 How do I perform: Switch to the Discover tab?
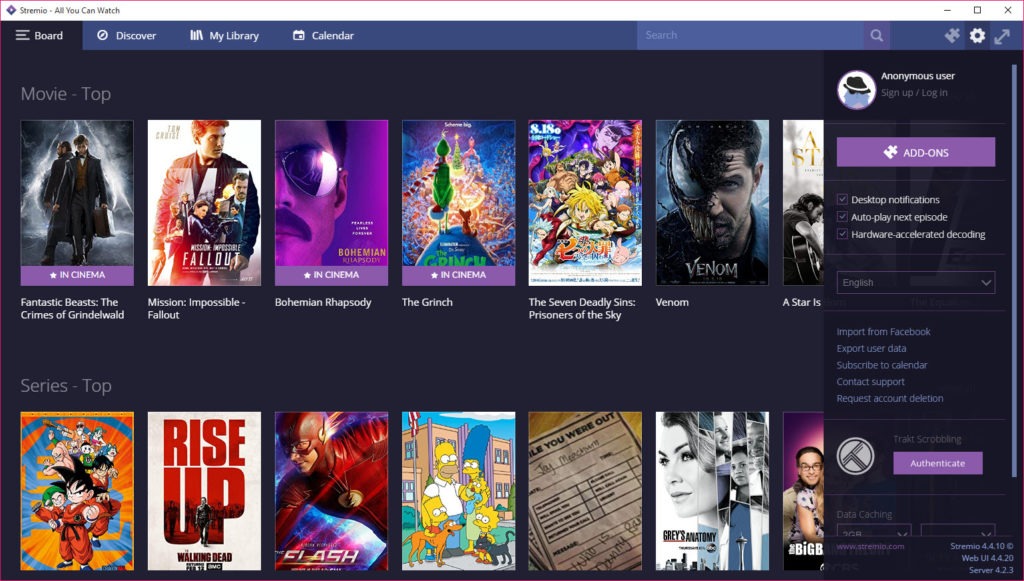click(x=127, y=35)
